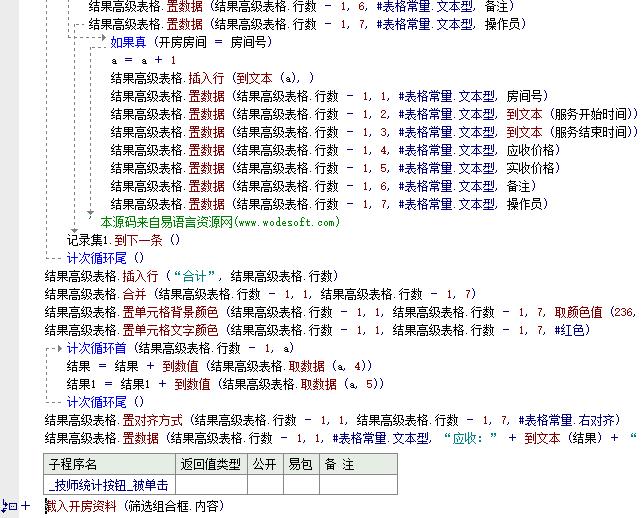This screenshot has width=643, height=518.
Task: Click the 结果 = 结果 + 到数值 line
Action: point(219,366)
